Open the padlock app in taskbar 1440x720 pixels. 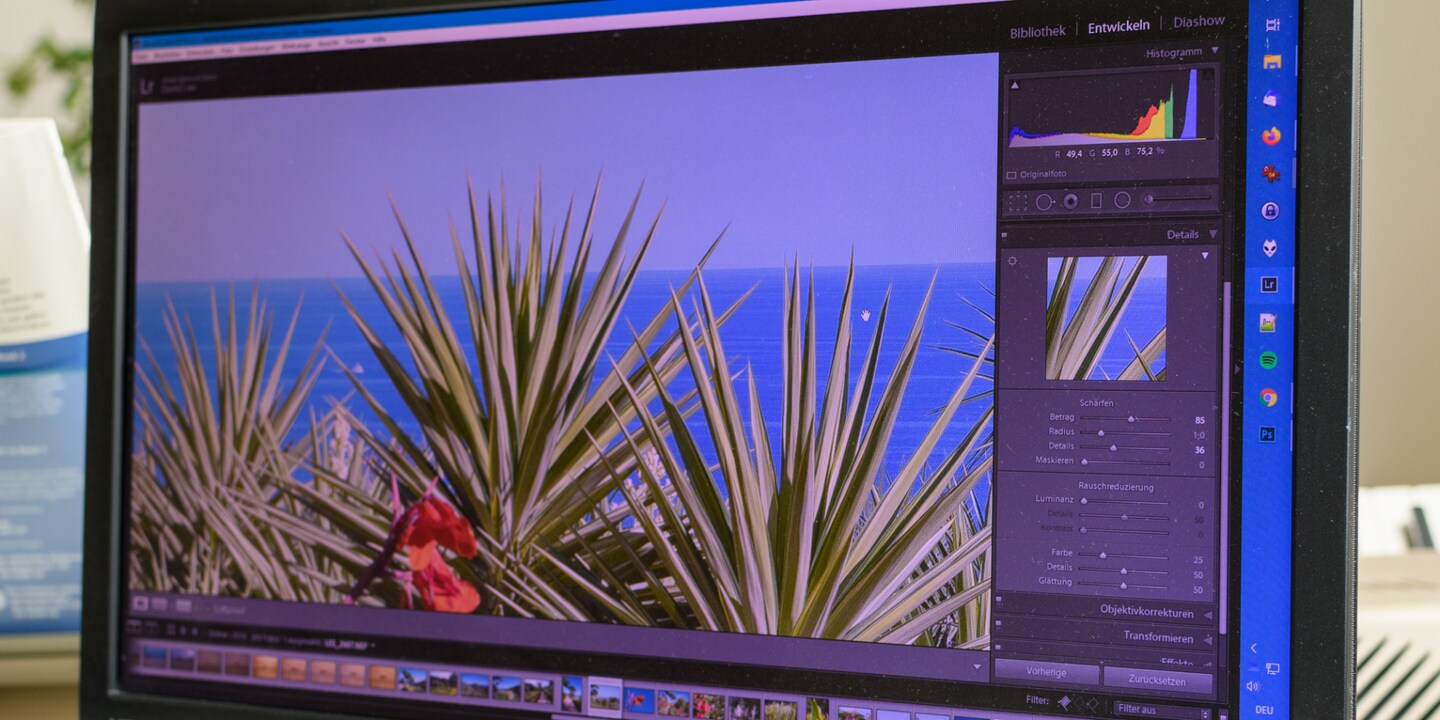coord(1270,210)
